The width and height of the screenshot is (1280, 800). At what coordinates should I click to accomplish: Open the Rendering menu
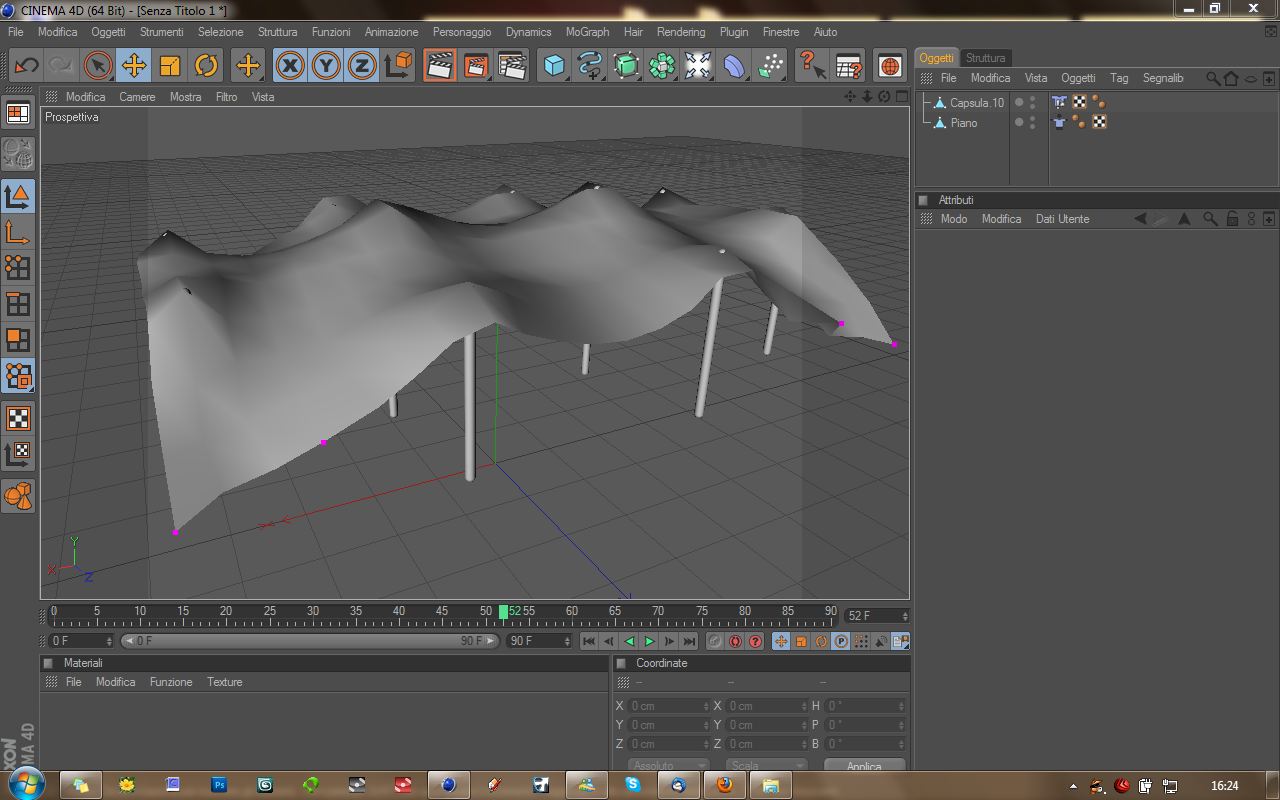pyautogui.click(x=680, y=32)
